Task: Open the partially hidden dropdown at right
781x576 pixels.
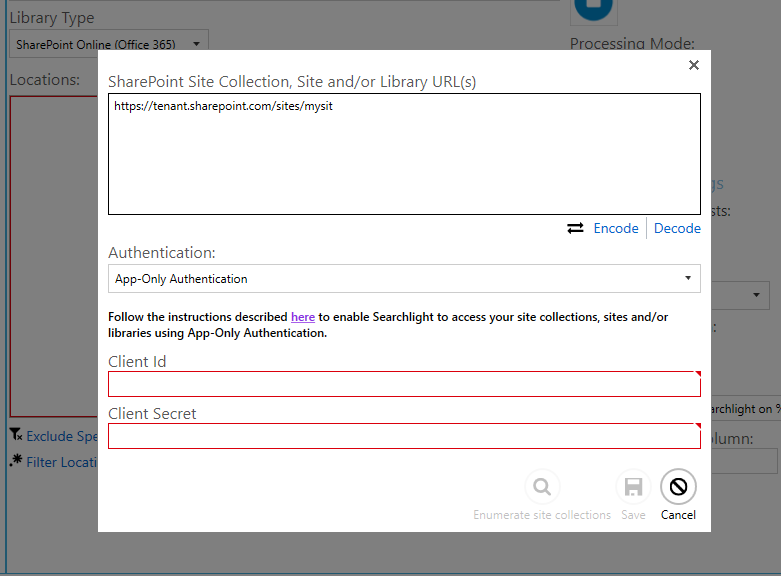Action: pos(740,295)
